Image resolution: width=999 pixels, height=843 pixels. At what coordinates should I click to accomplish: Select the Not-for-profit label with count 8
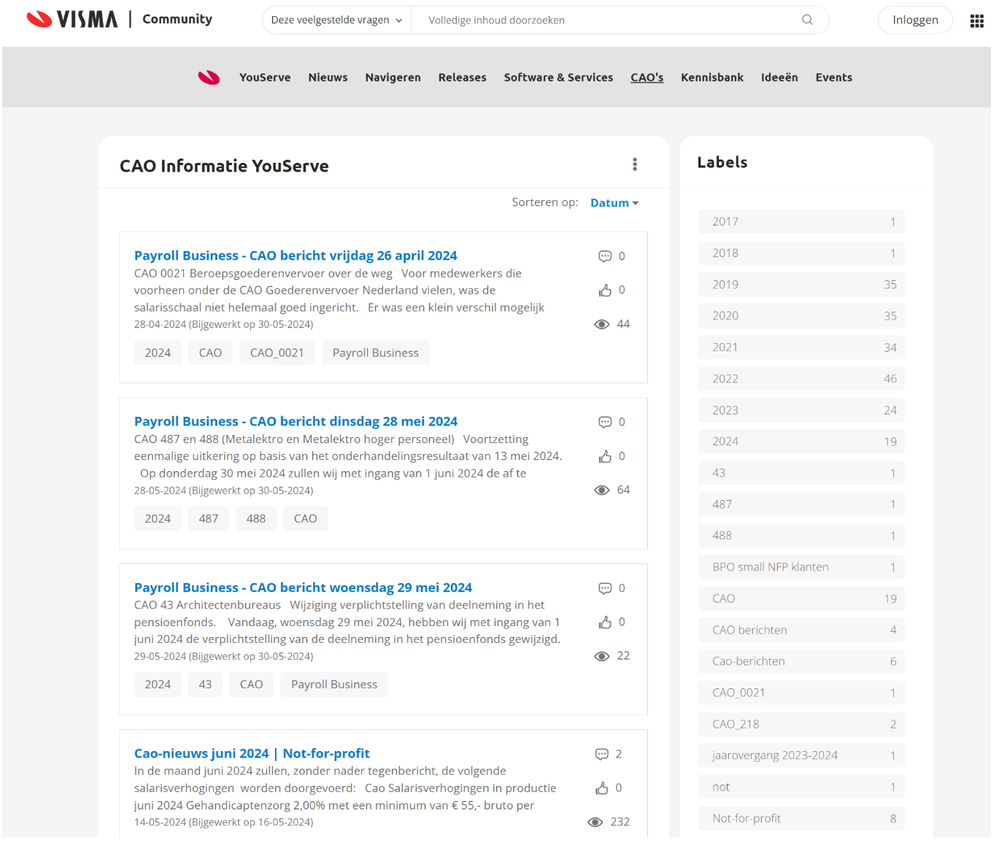(x=801, y=819)
